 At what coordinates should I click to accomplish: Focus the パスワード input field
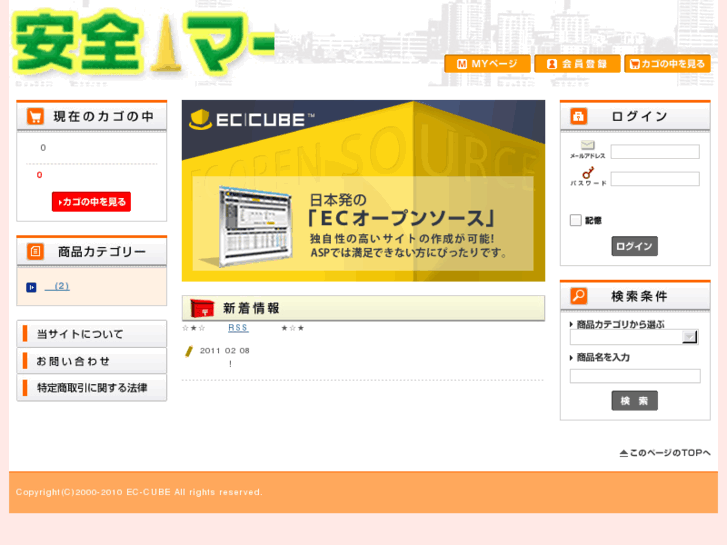tap(655, 179)
